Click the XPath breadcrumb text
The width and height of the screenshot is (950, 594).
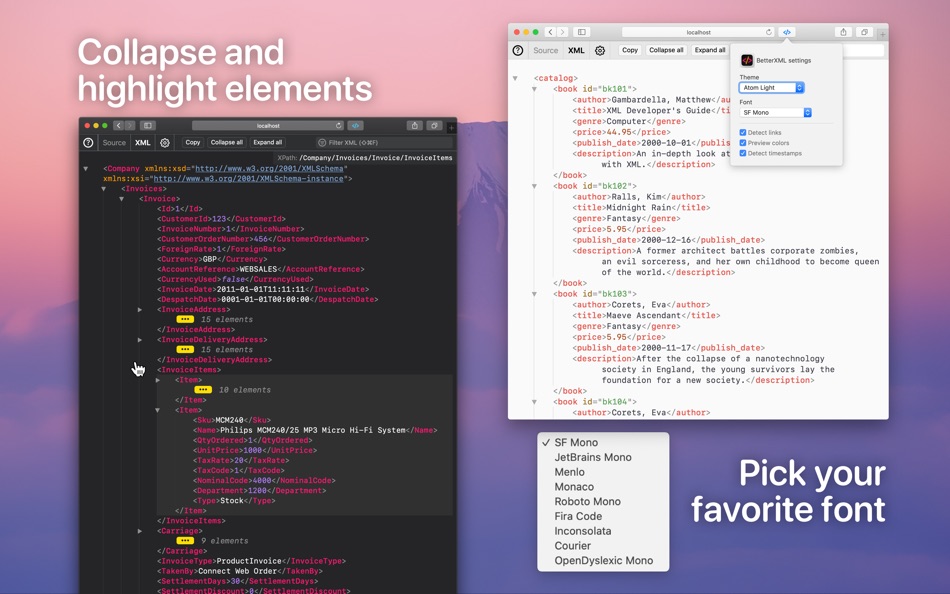[x=365, y=158]
